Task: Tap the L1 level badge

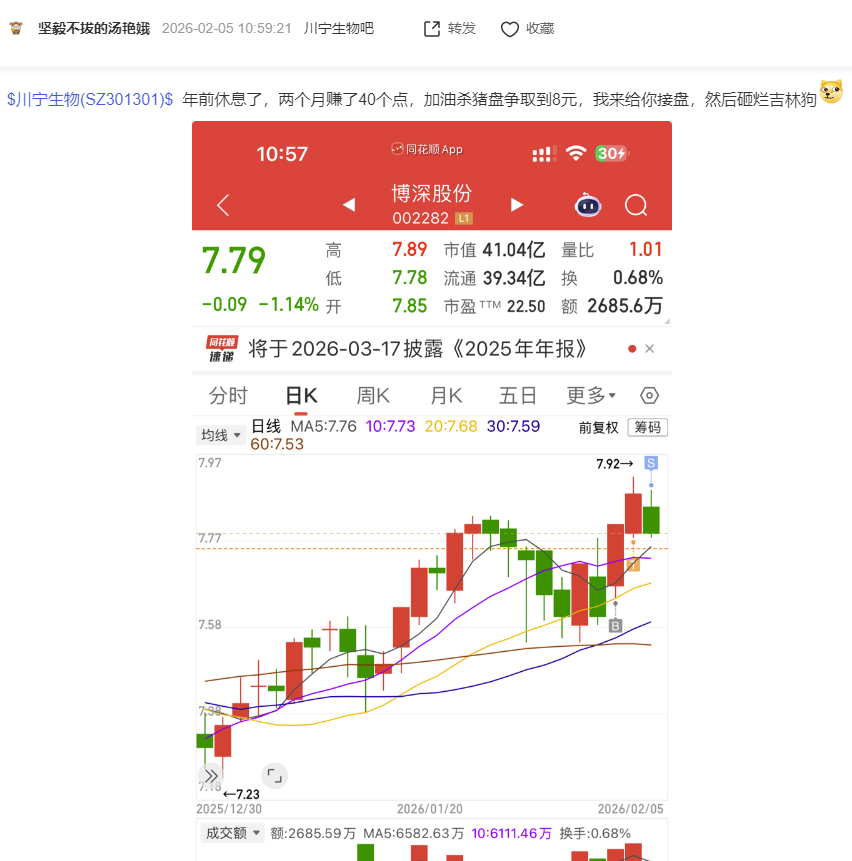Action: point(464,219)
